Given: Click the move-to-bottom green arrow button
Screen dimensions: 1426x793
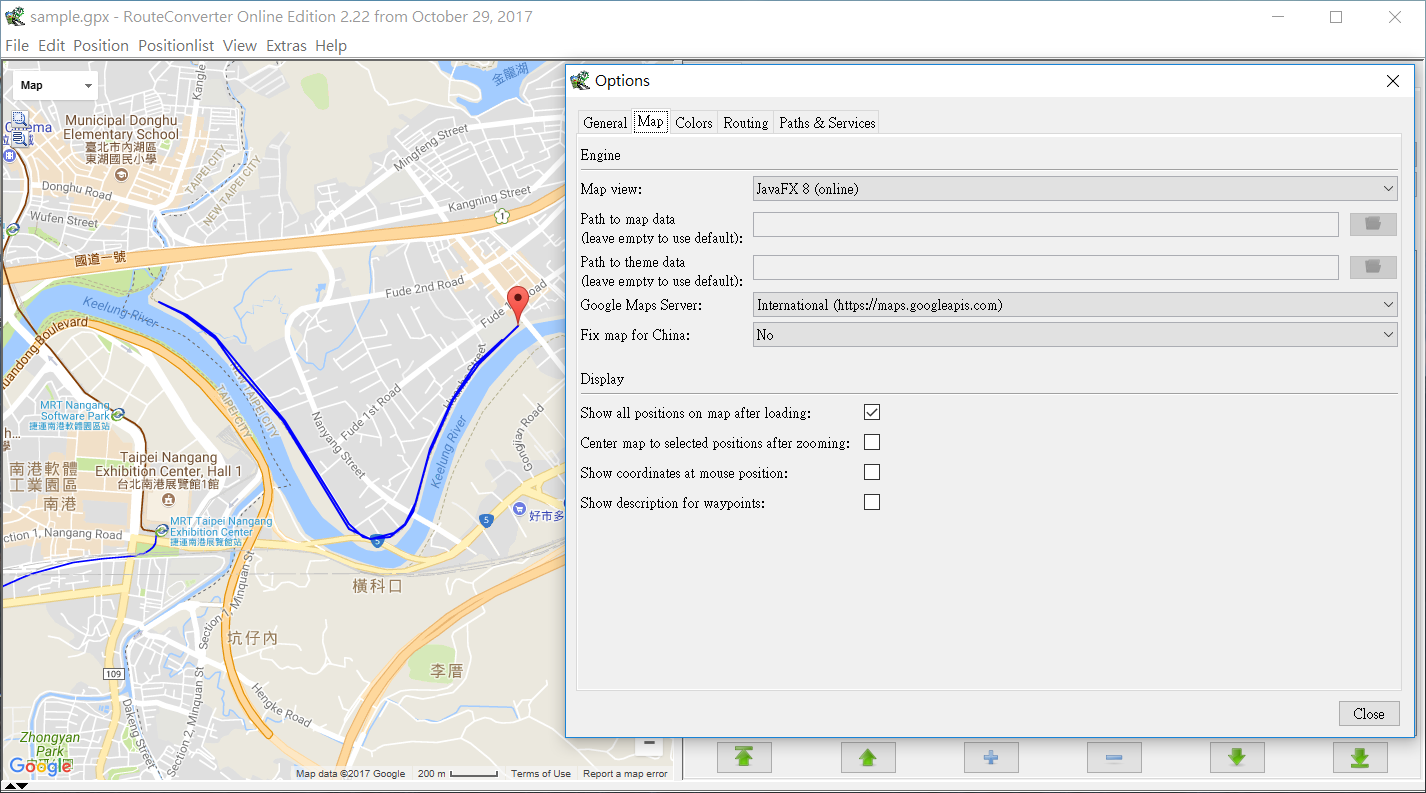Looking at the screenshot, I should [x=1359, y=757].
